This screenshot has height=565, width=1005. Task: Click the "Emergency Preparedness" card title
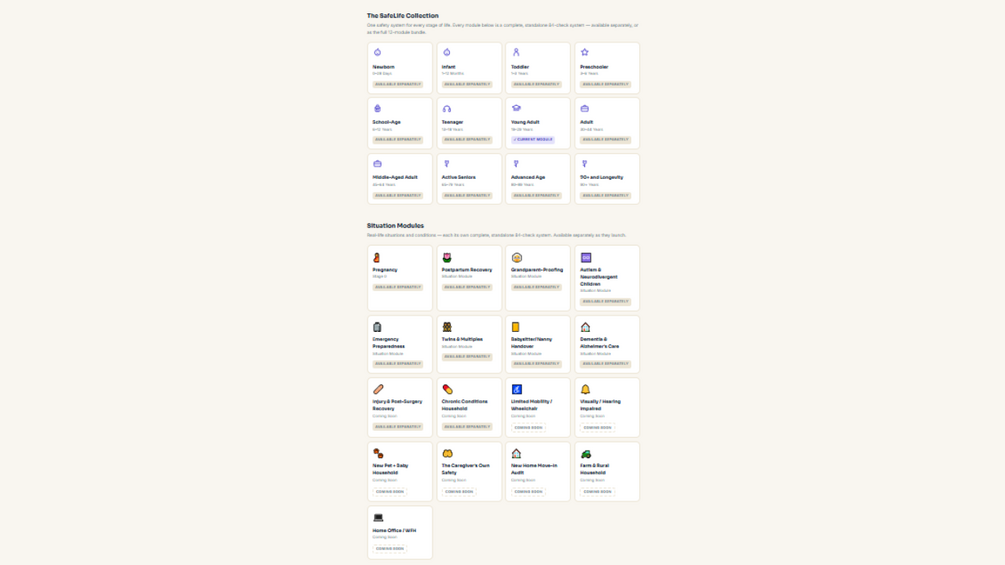[x=388, y=343]
